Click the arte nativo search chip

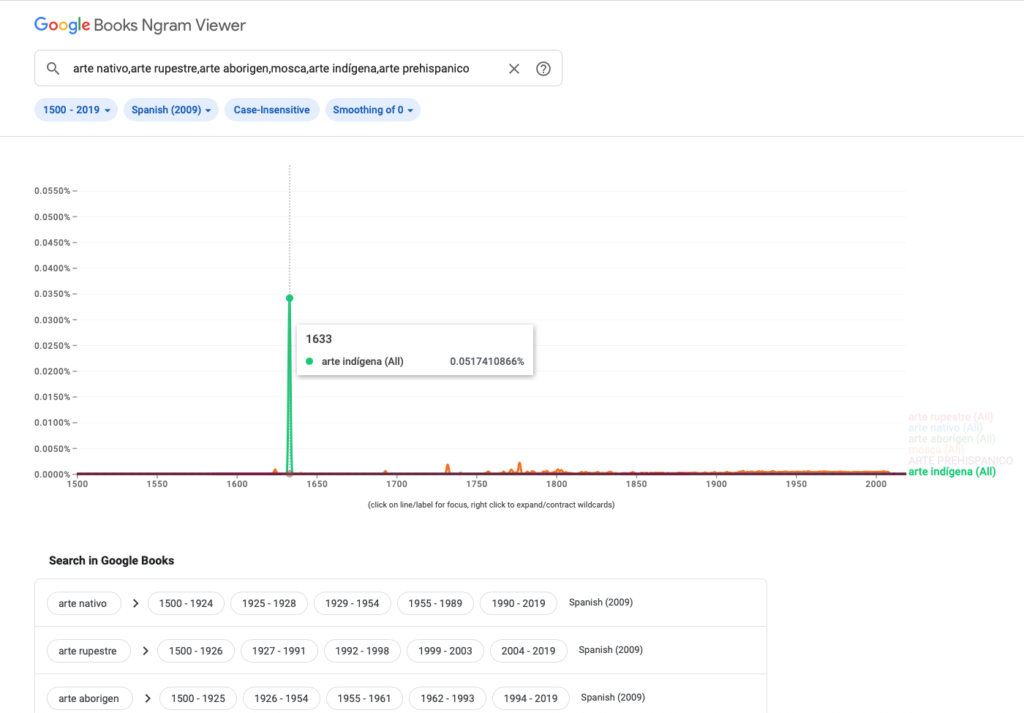click(x=83, y=603)
